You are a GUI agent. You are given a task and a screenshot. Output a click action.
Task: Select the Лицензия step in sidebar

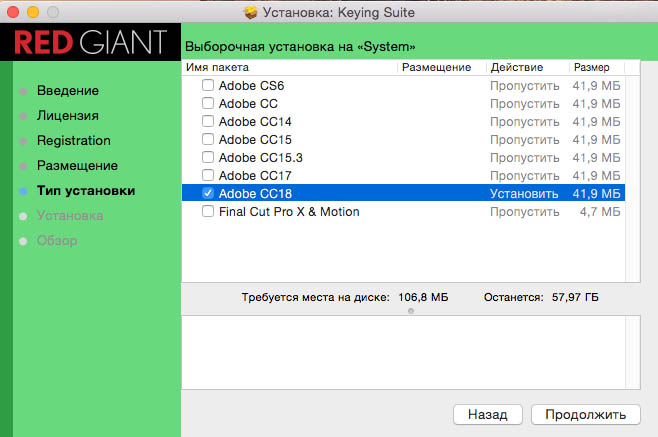pyautogui.click(x=68, y=115)
